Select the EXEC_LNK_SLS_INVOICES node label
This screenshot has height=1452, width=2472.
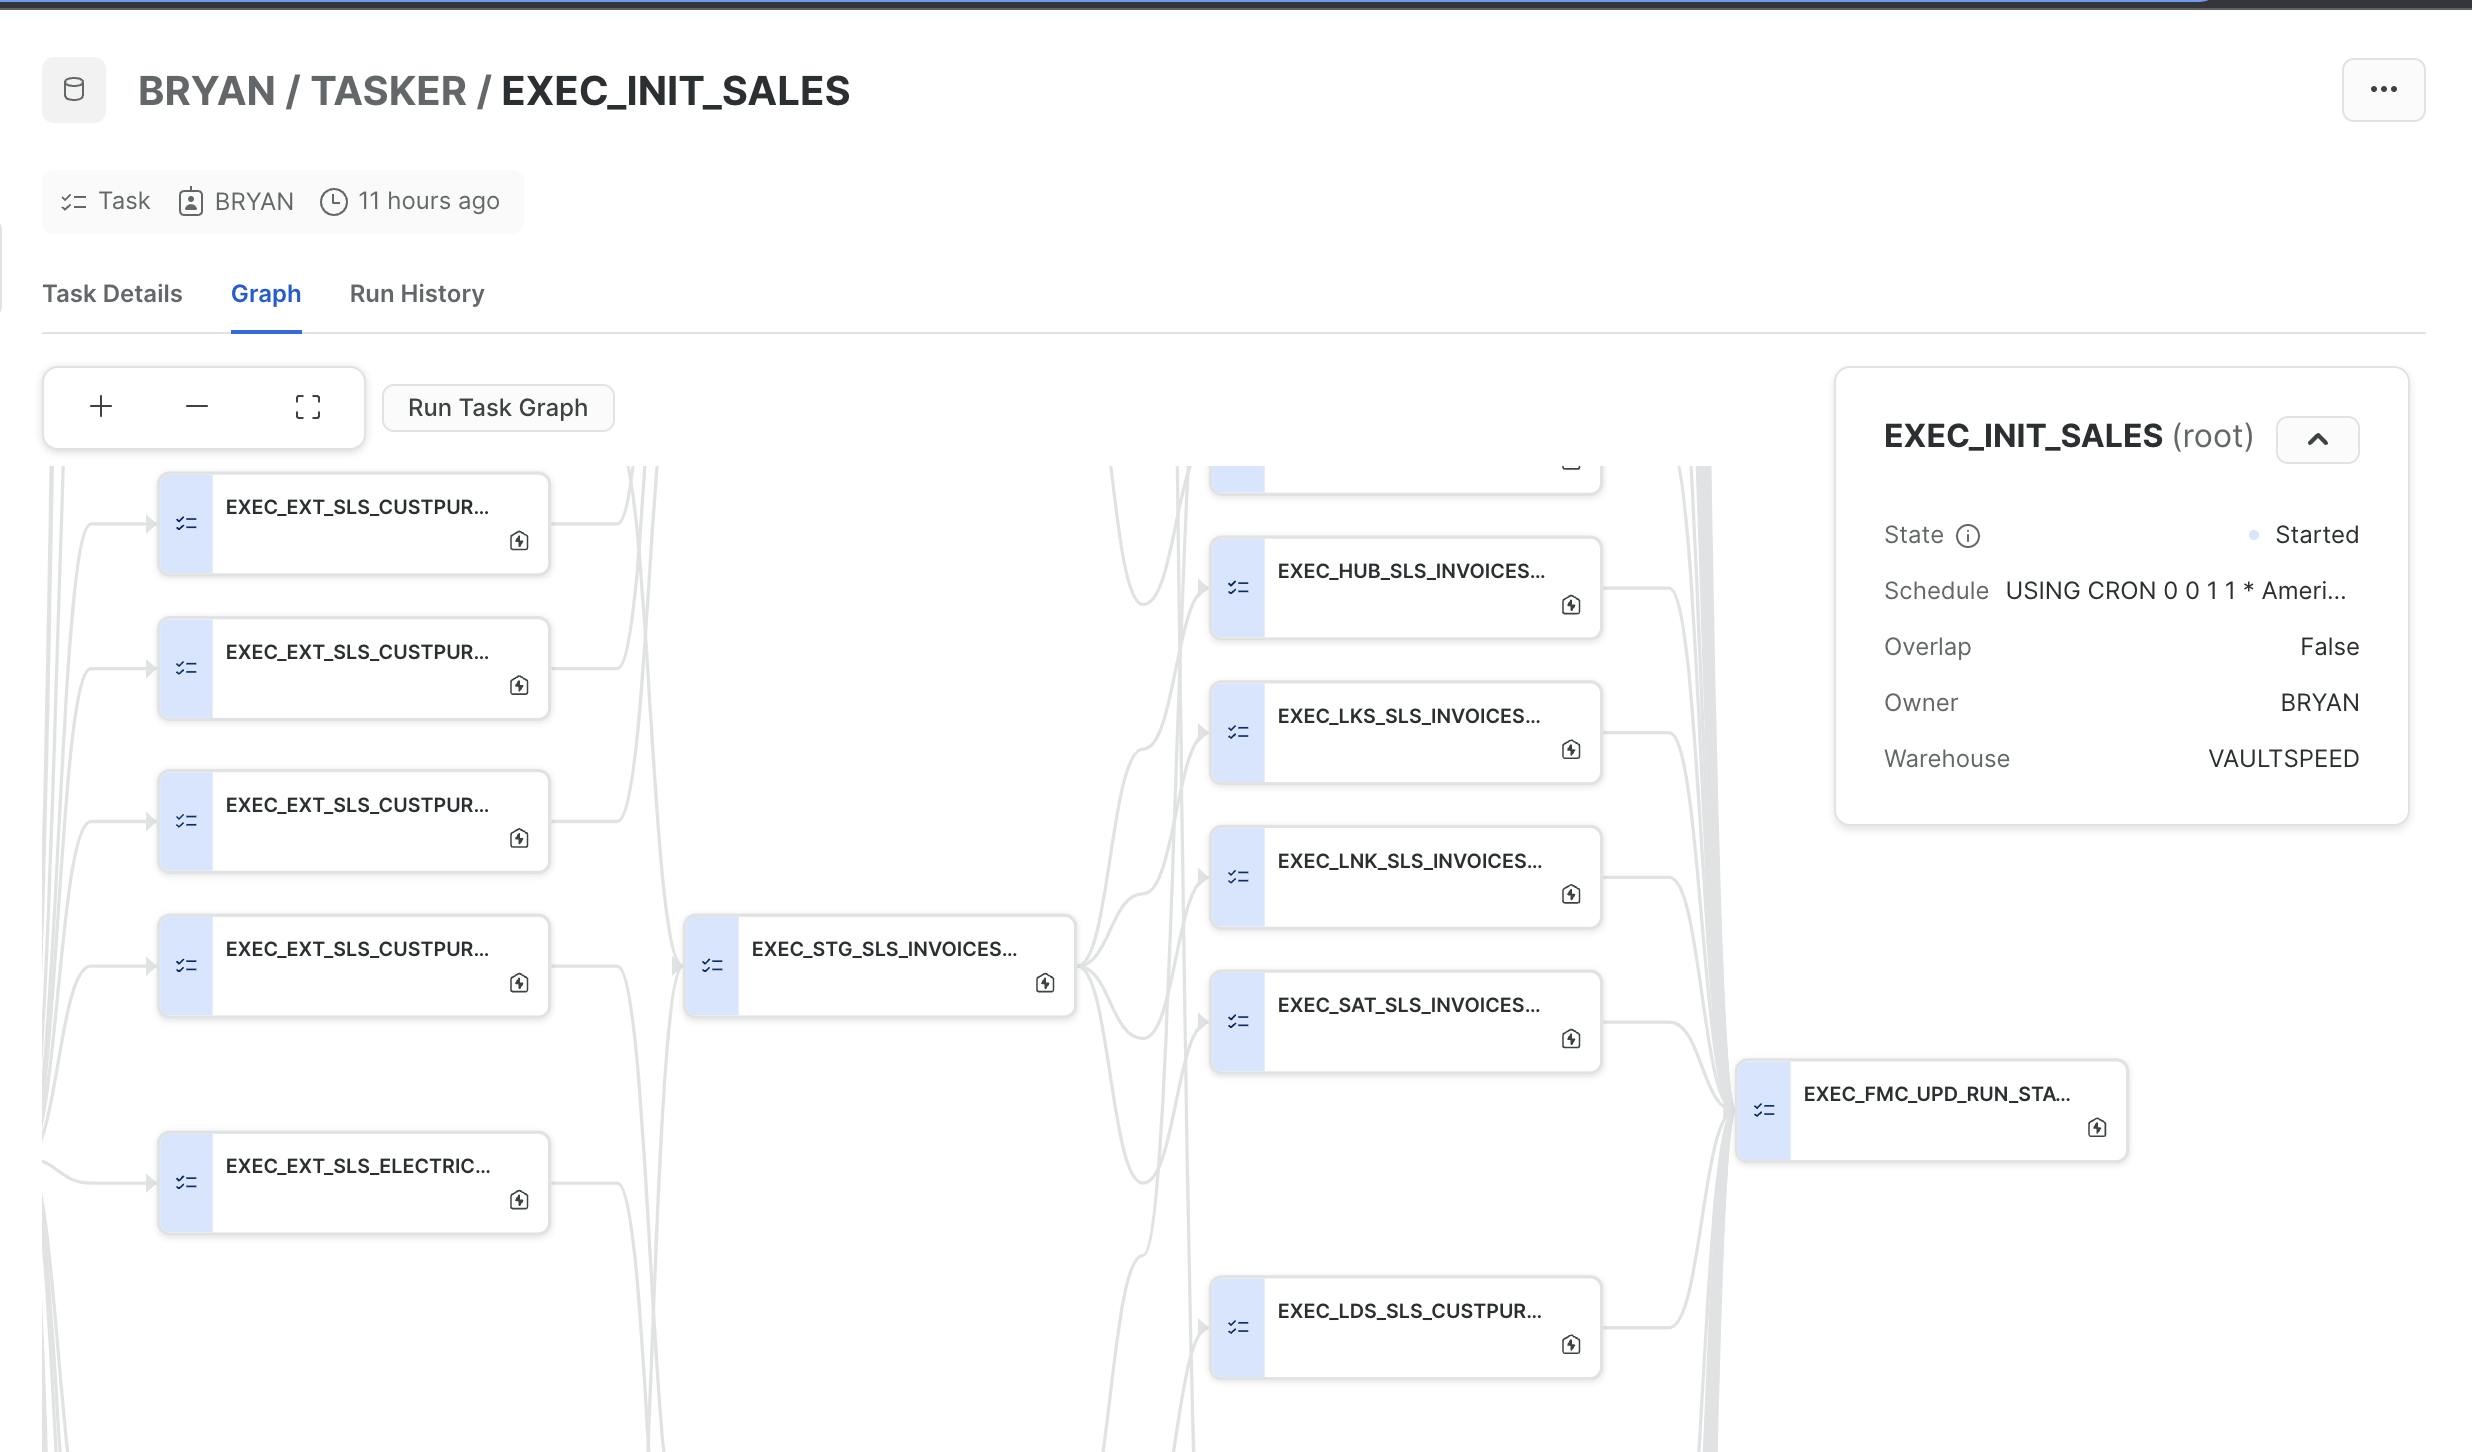coord(1410,861)
